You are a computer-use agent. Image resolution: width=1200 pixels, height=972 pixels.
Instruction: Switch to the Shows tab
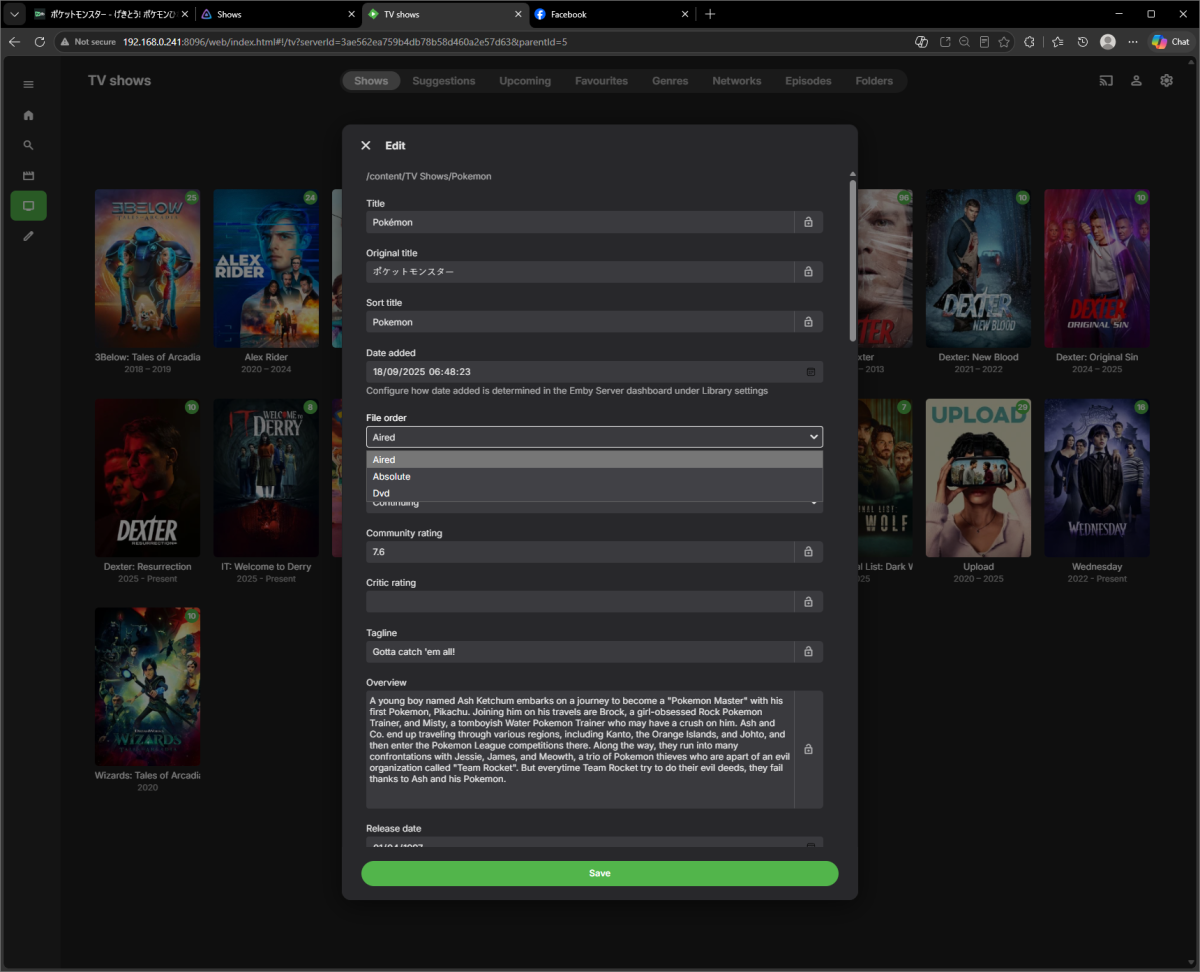pyautogui.click(x=371, y=81)
